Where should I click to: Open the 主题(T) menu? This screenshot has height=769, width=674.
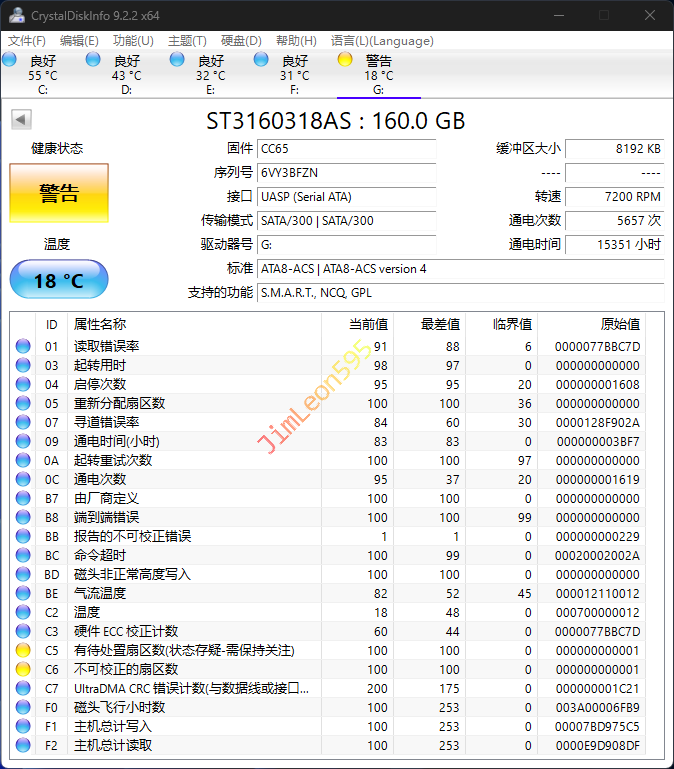(x=187, y=41)
